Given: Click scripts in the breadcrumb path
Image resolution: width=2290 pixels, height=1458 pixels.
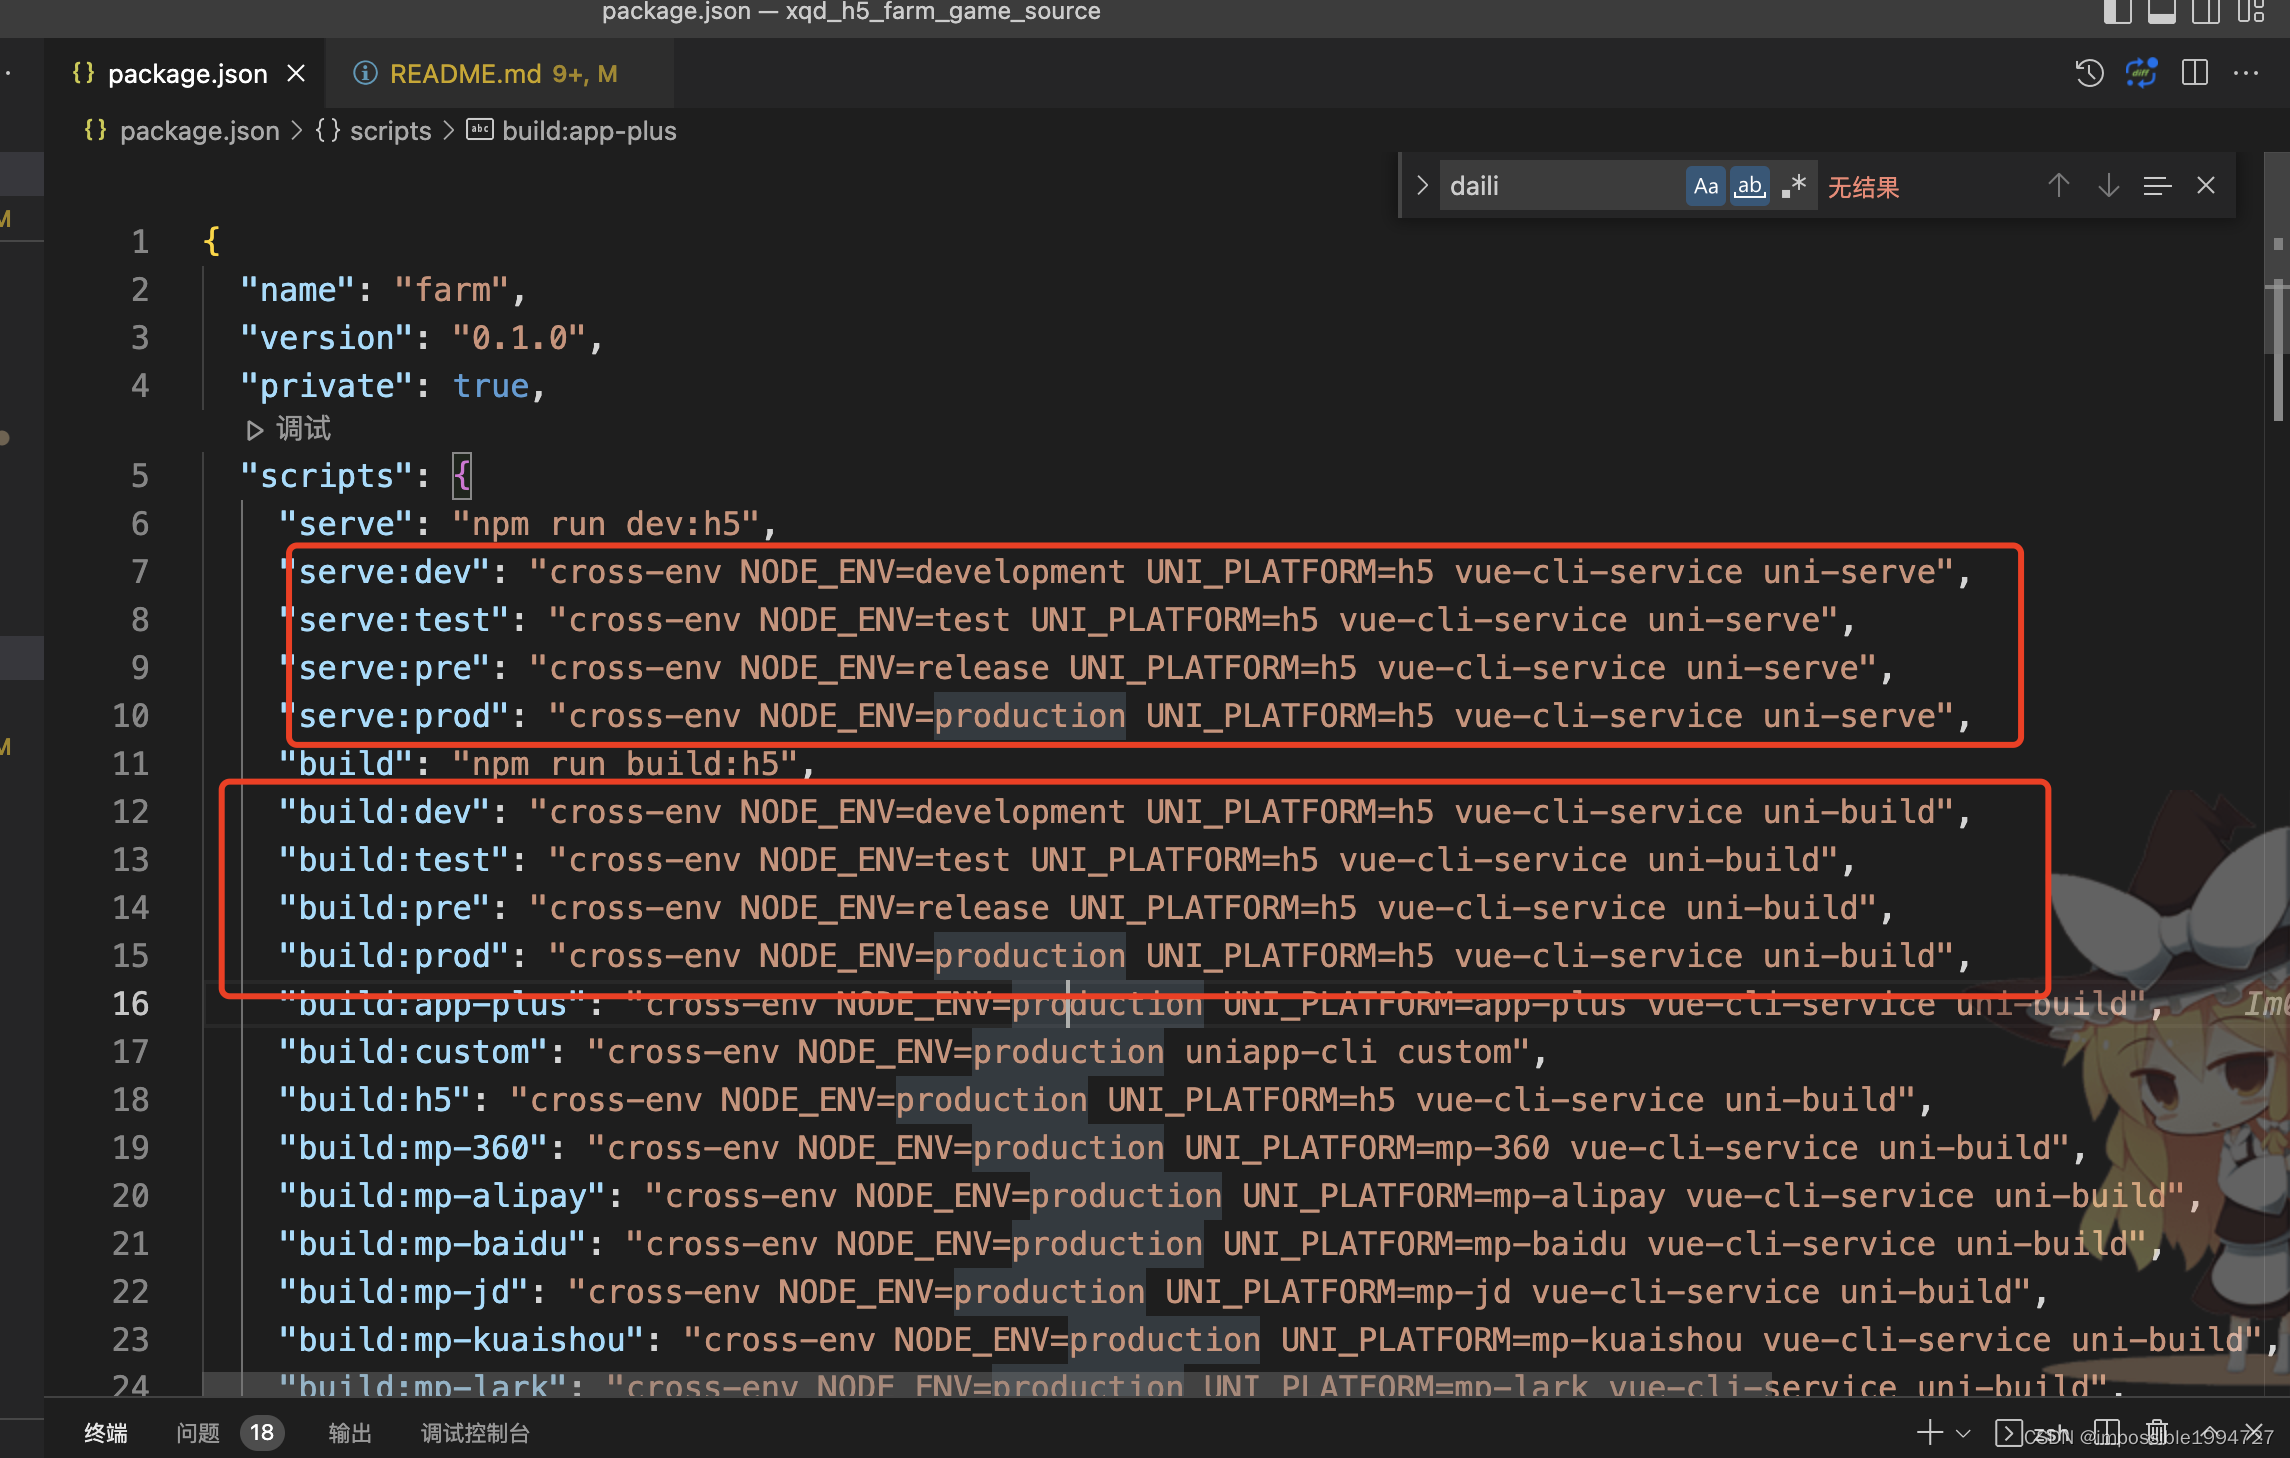Looking at the screenshot, I should [x=390, y=131].
